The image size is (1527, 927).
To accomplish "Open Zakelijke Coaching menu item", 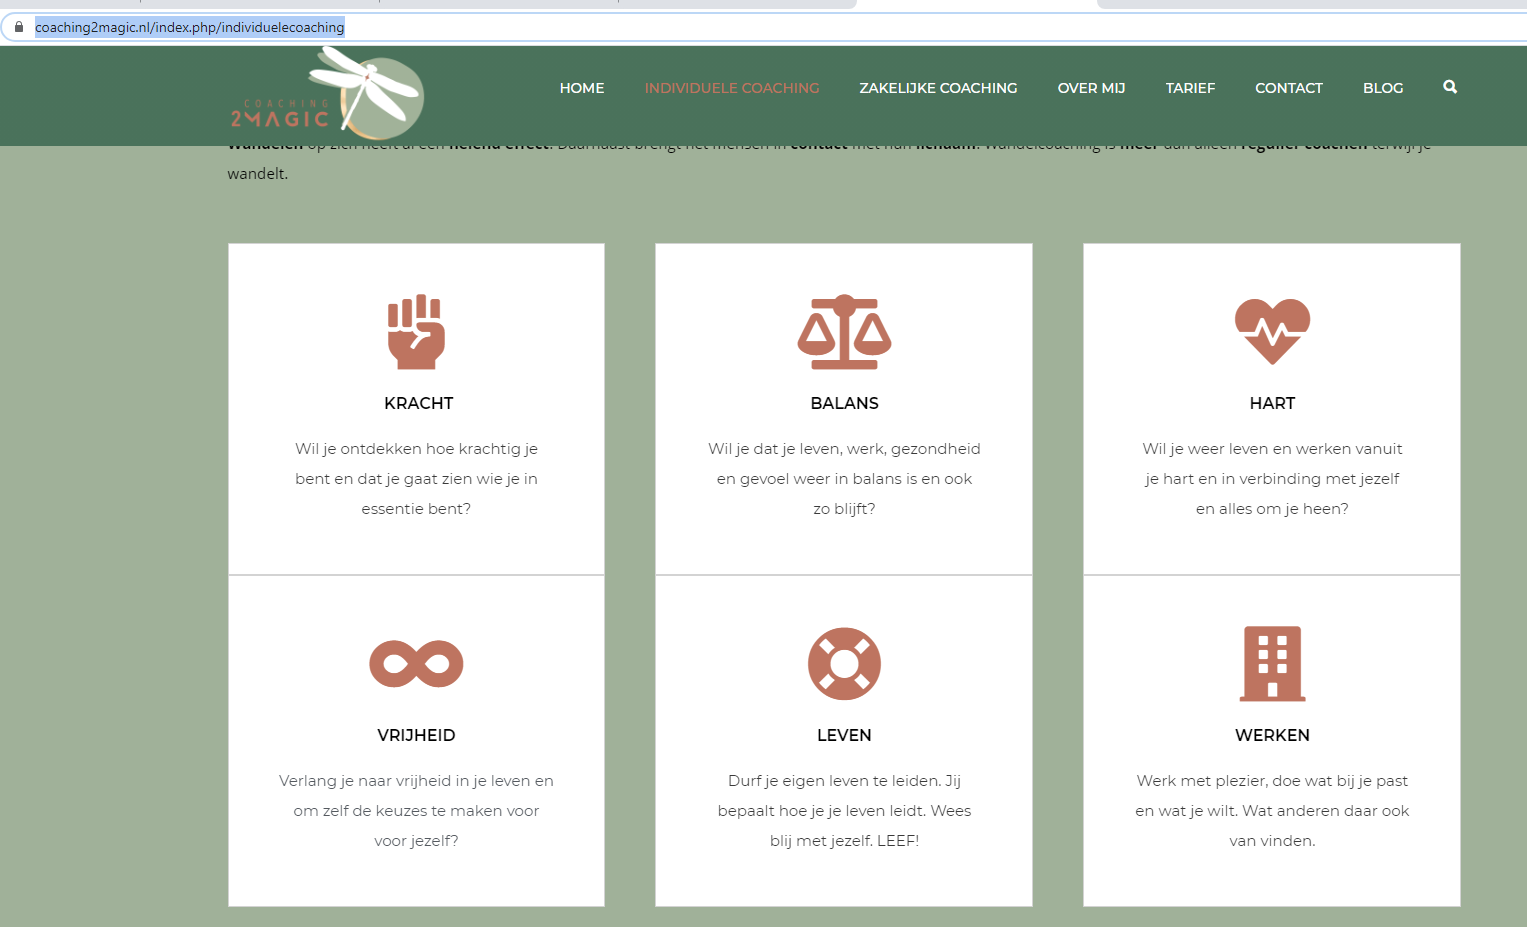I will [938, 88].
